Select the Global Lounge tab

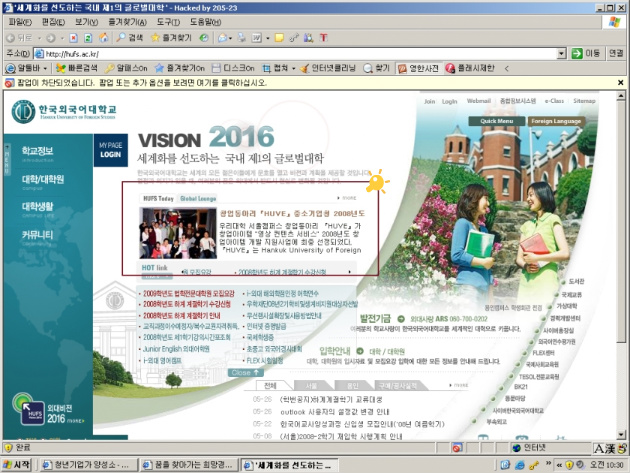point(198,198)
